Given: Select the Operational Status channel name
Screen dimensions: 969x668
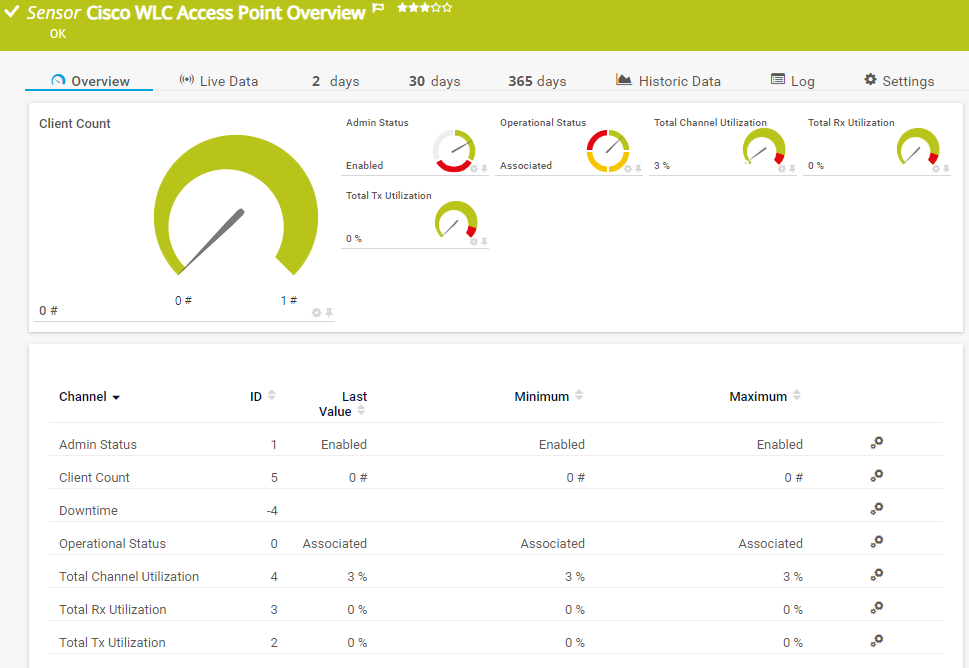Looking at the screenshot, I should (112, 543).
